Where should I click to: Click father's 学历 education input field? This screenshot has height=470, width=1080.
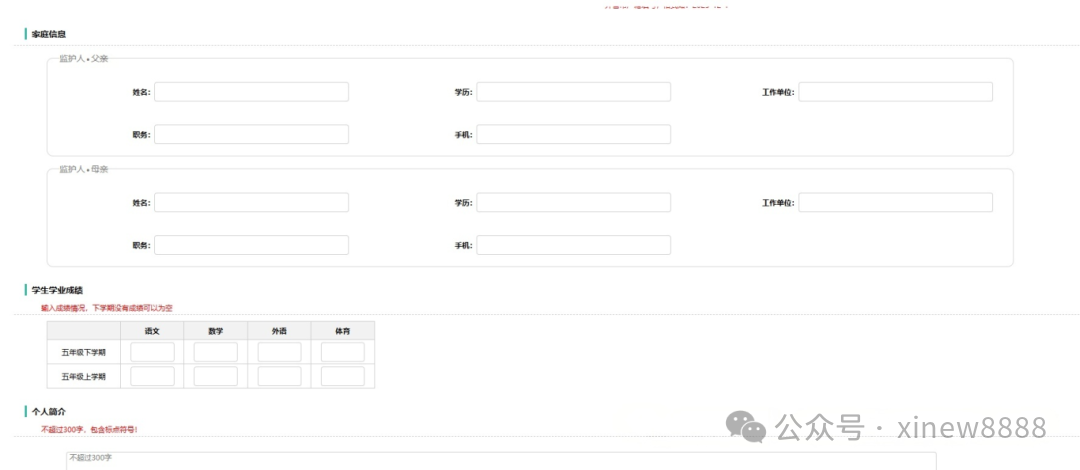(573, 92)
